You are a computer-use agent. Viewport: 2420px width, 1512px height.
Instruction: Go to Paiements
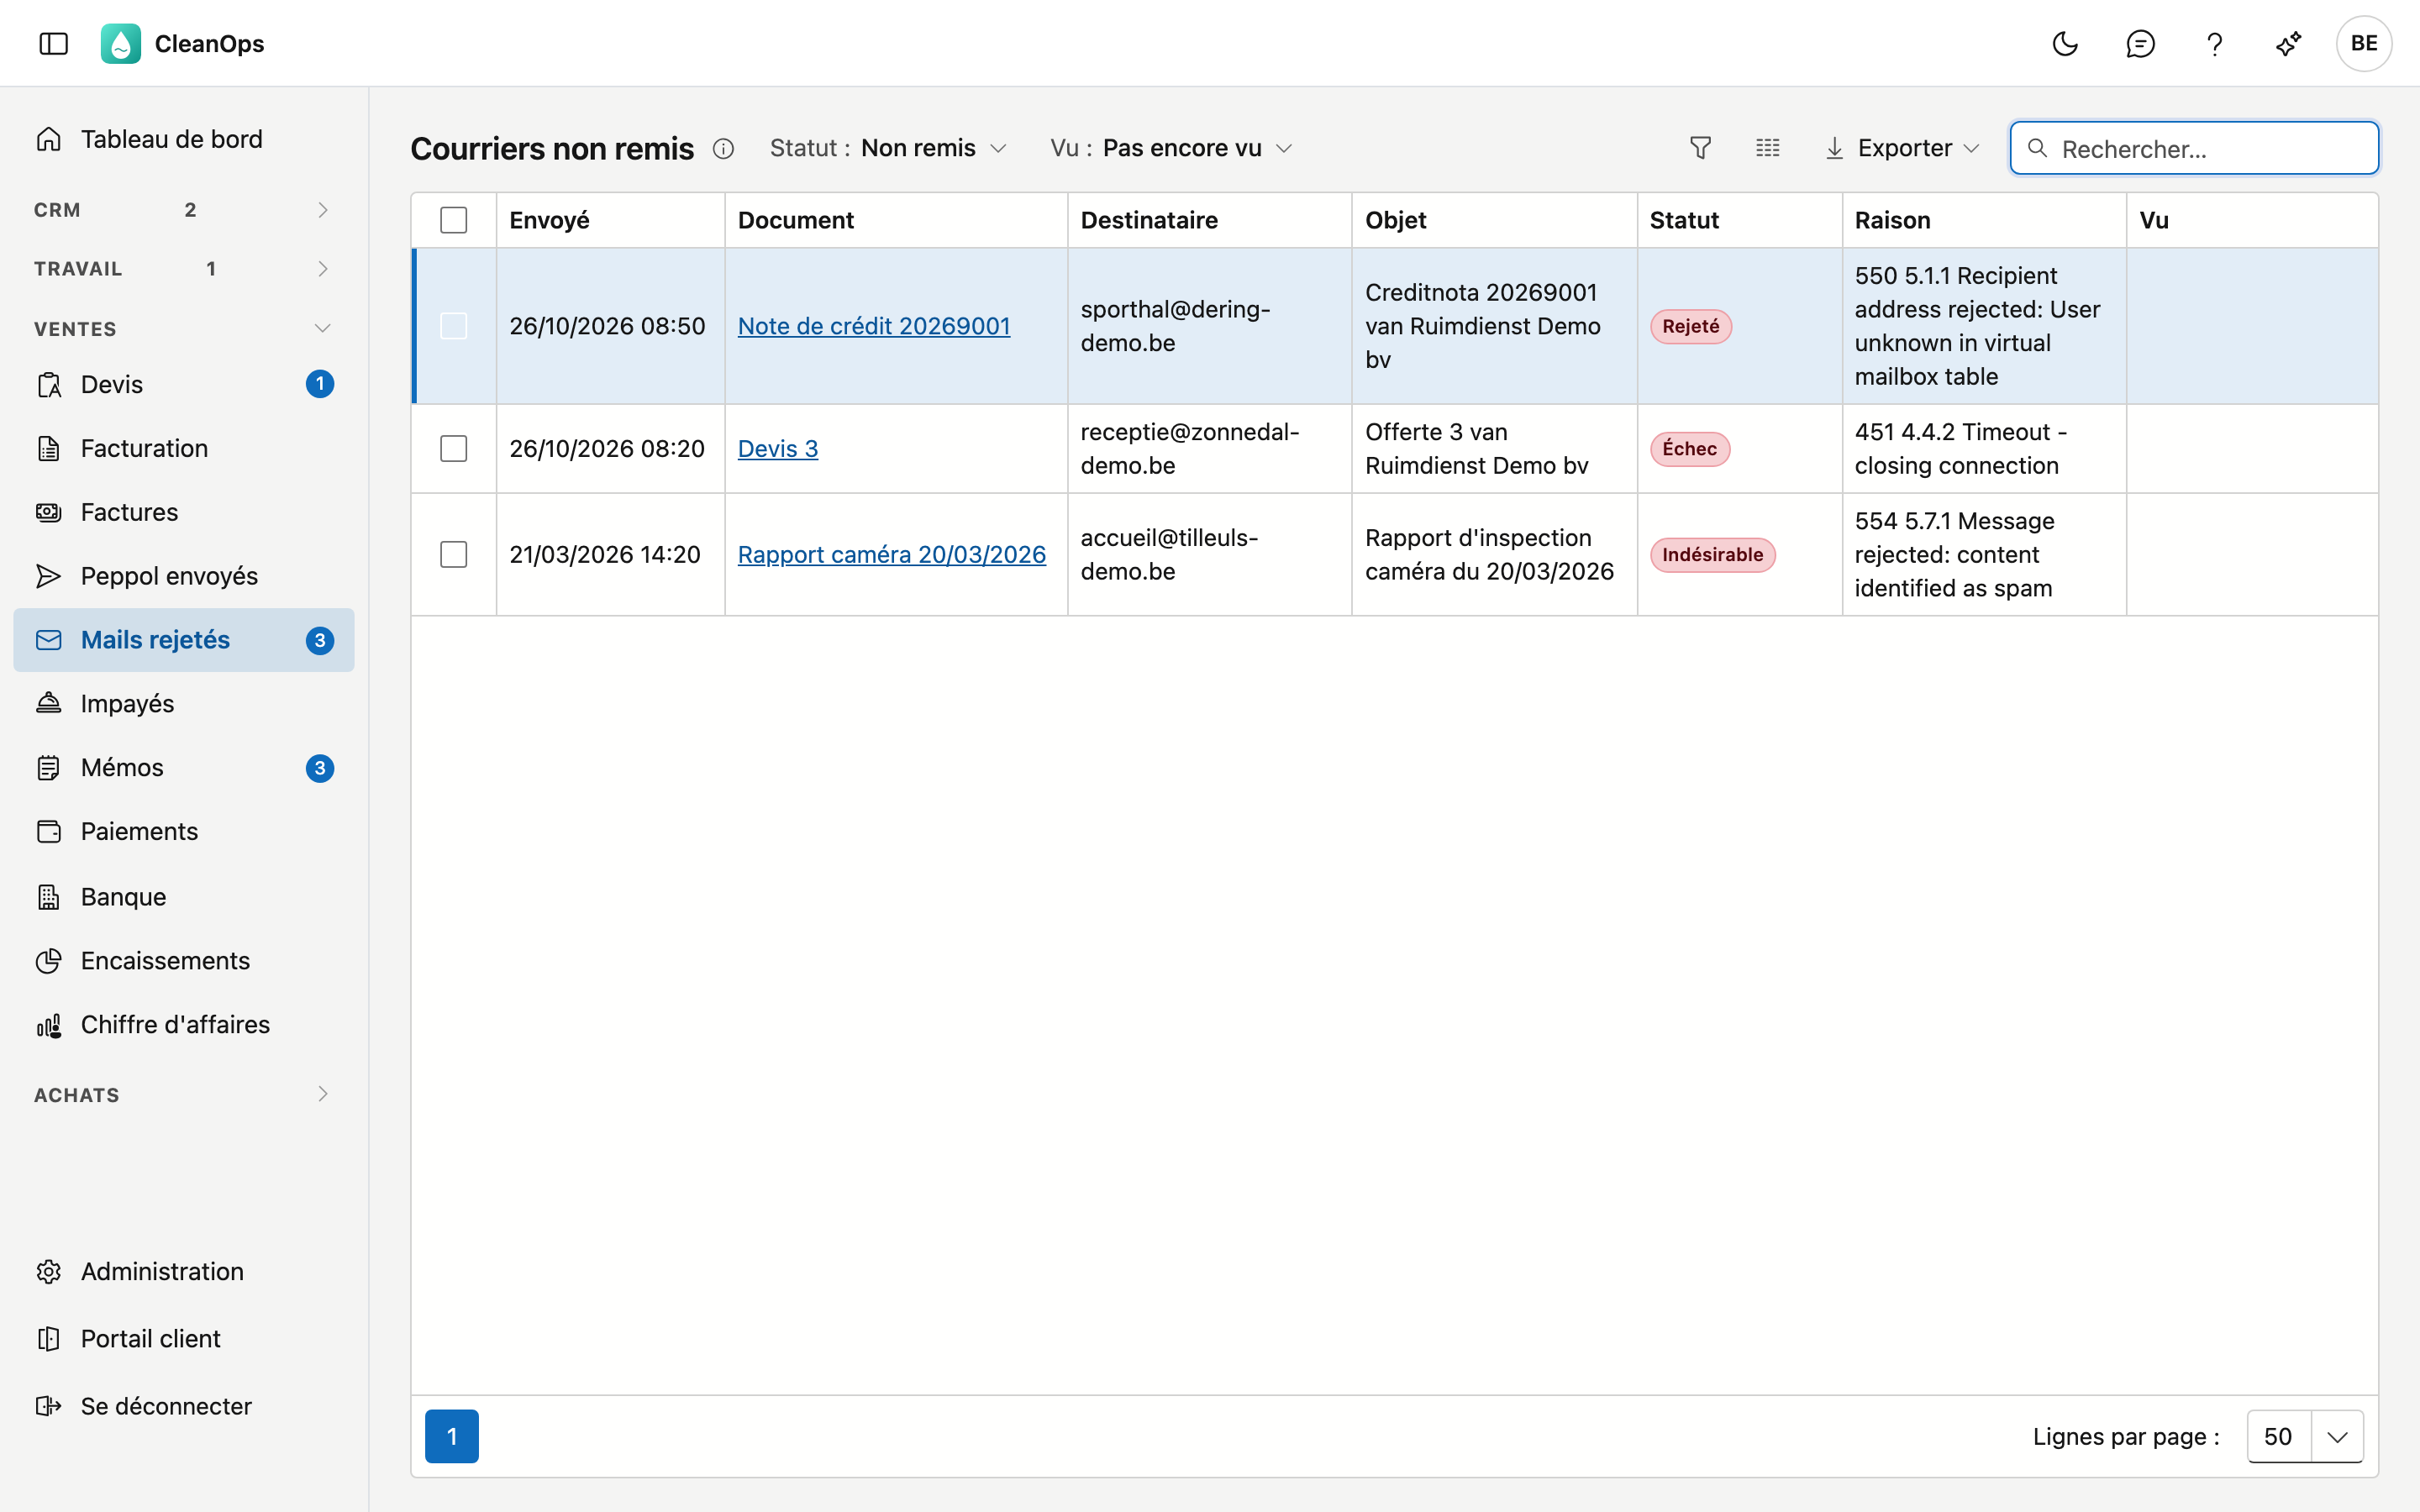(184, 832)
